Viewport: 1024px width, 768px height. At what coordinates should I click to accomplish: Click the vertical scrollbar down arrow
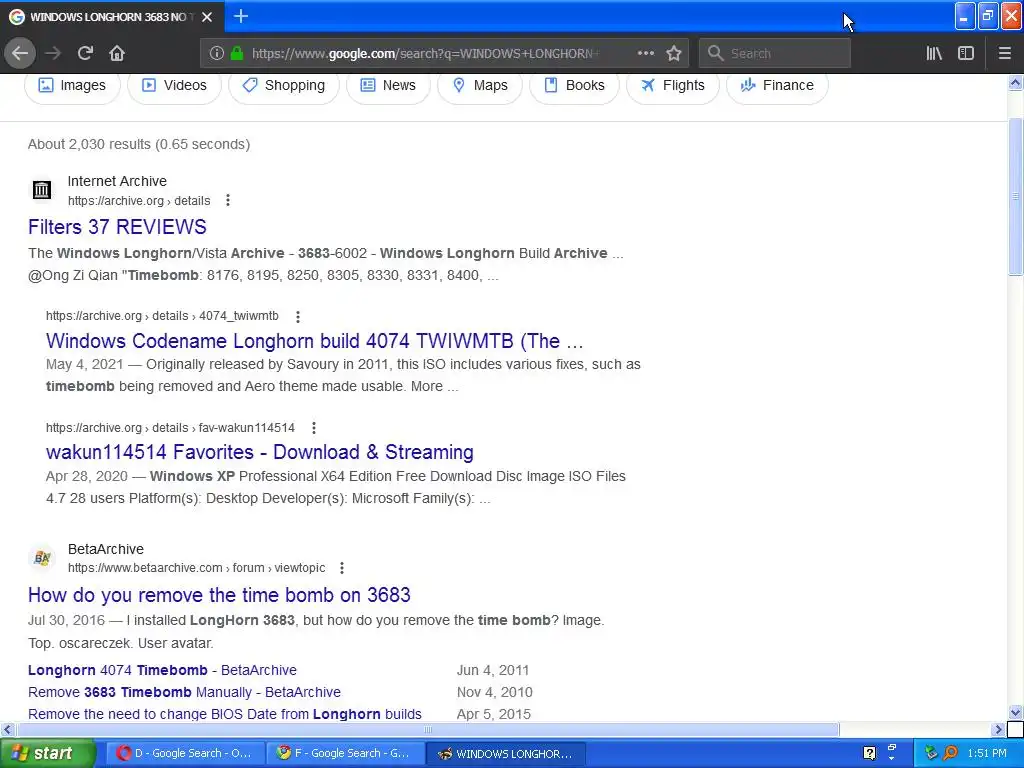point(1015,712)
